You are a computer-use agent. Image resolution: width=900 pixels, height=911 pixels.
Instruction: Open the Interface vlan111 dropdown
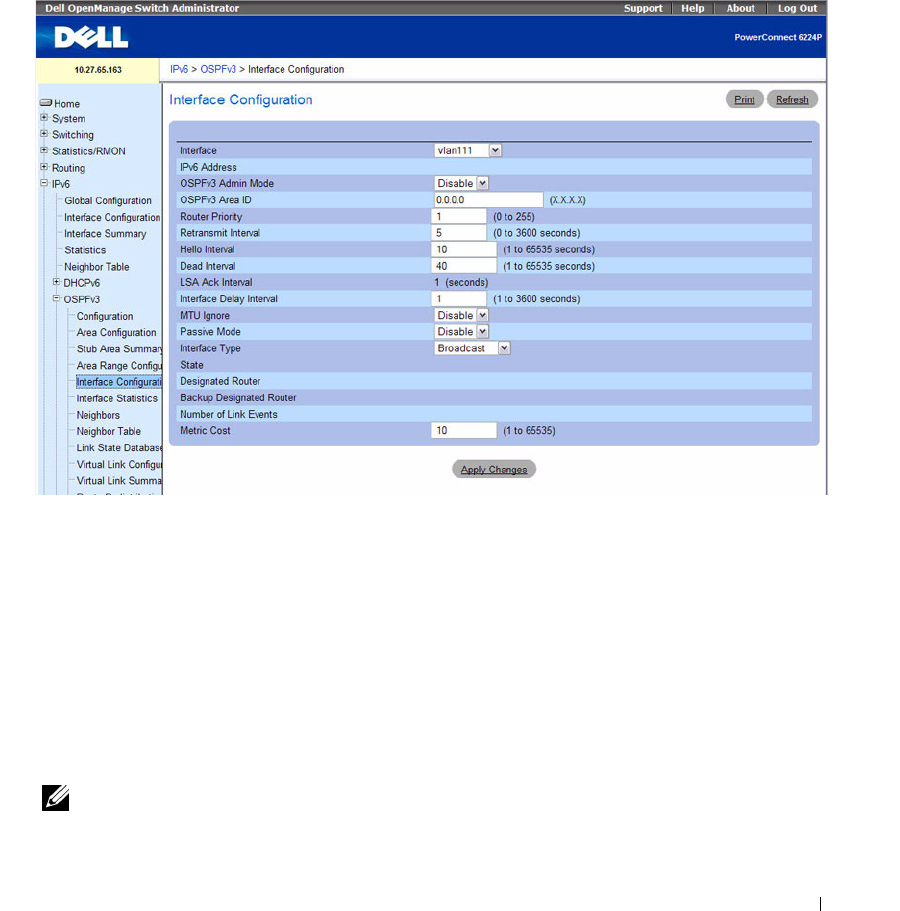(495, 150)
